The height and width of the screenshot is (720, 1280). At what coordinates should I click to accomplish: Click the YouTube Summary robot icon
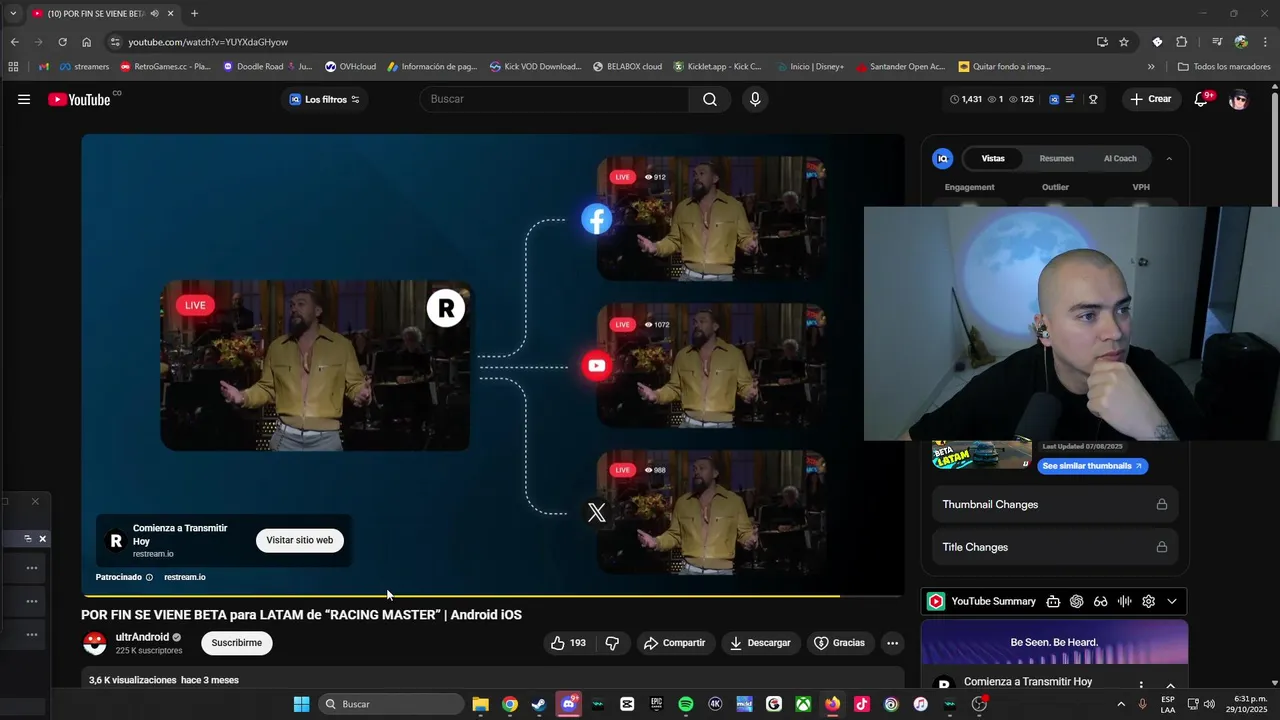click(x=1053, y=601)
